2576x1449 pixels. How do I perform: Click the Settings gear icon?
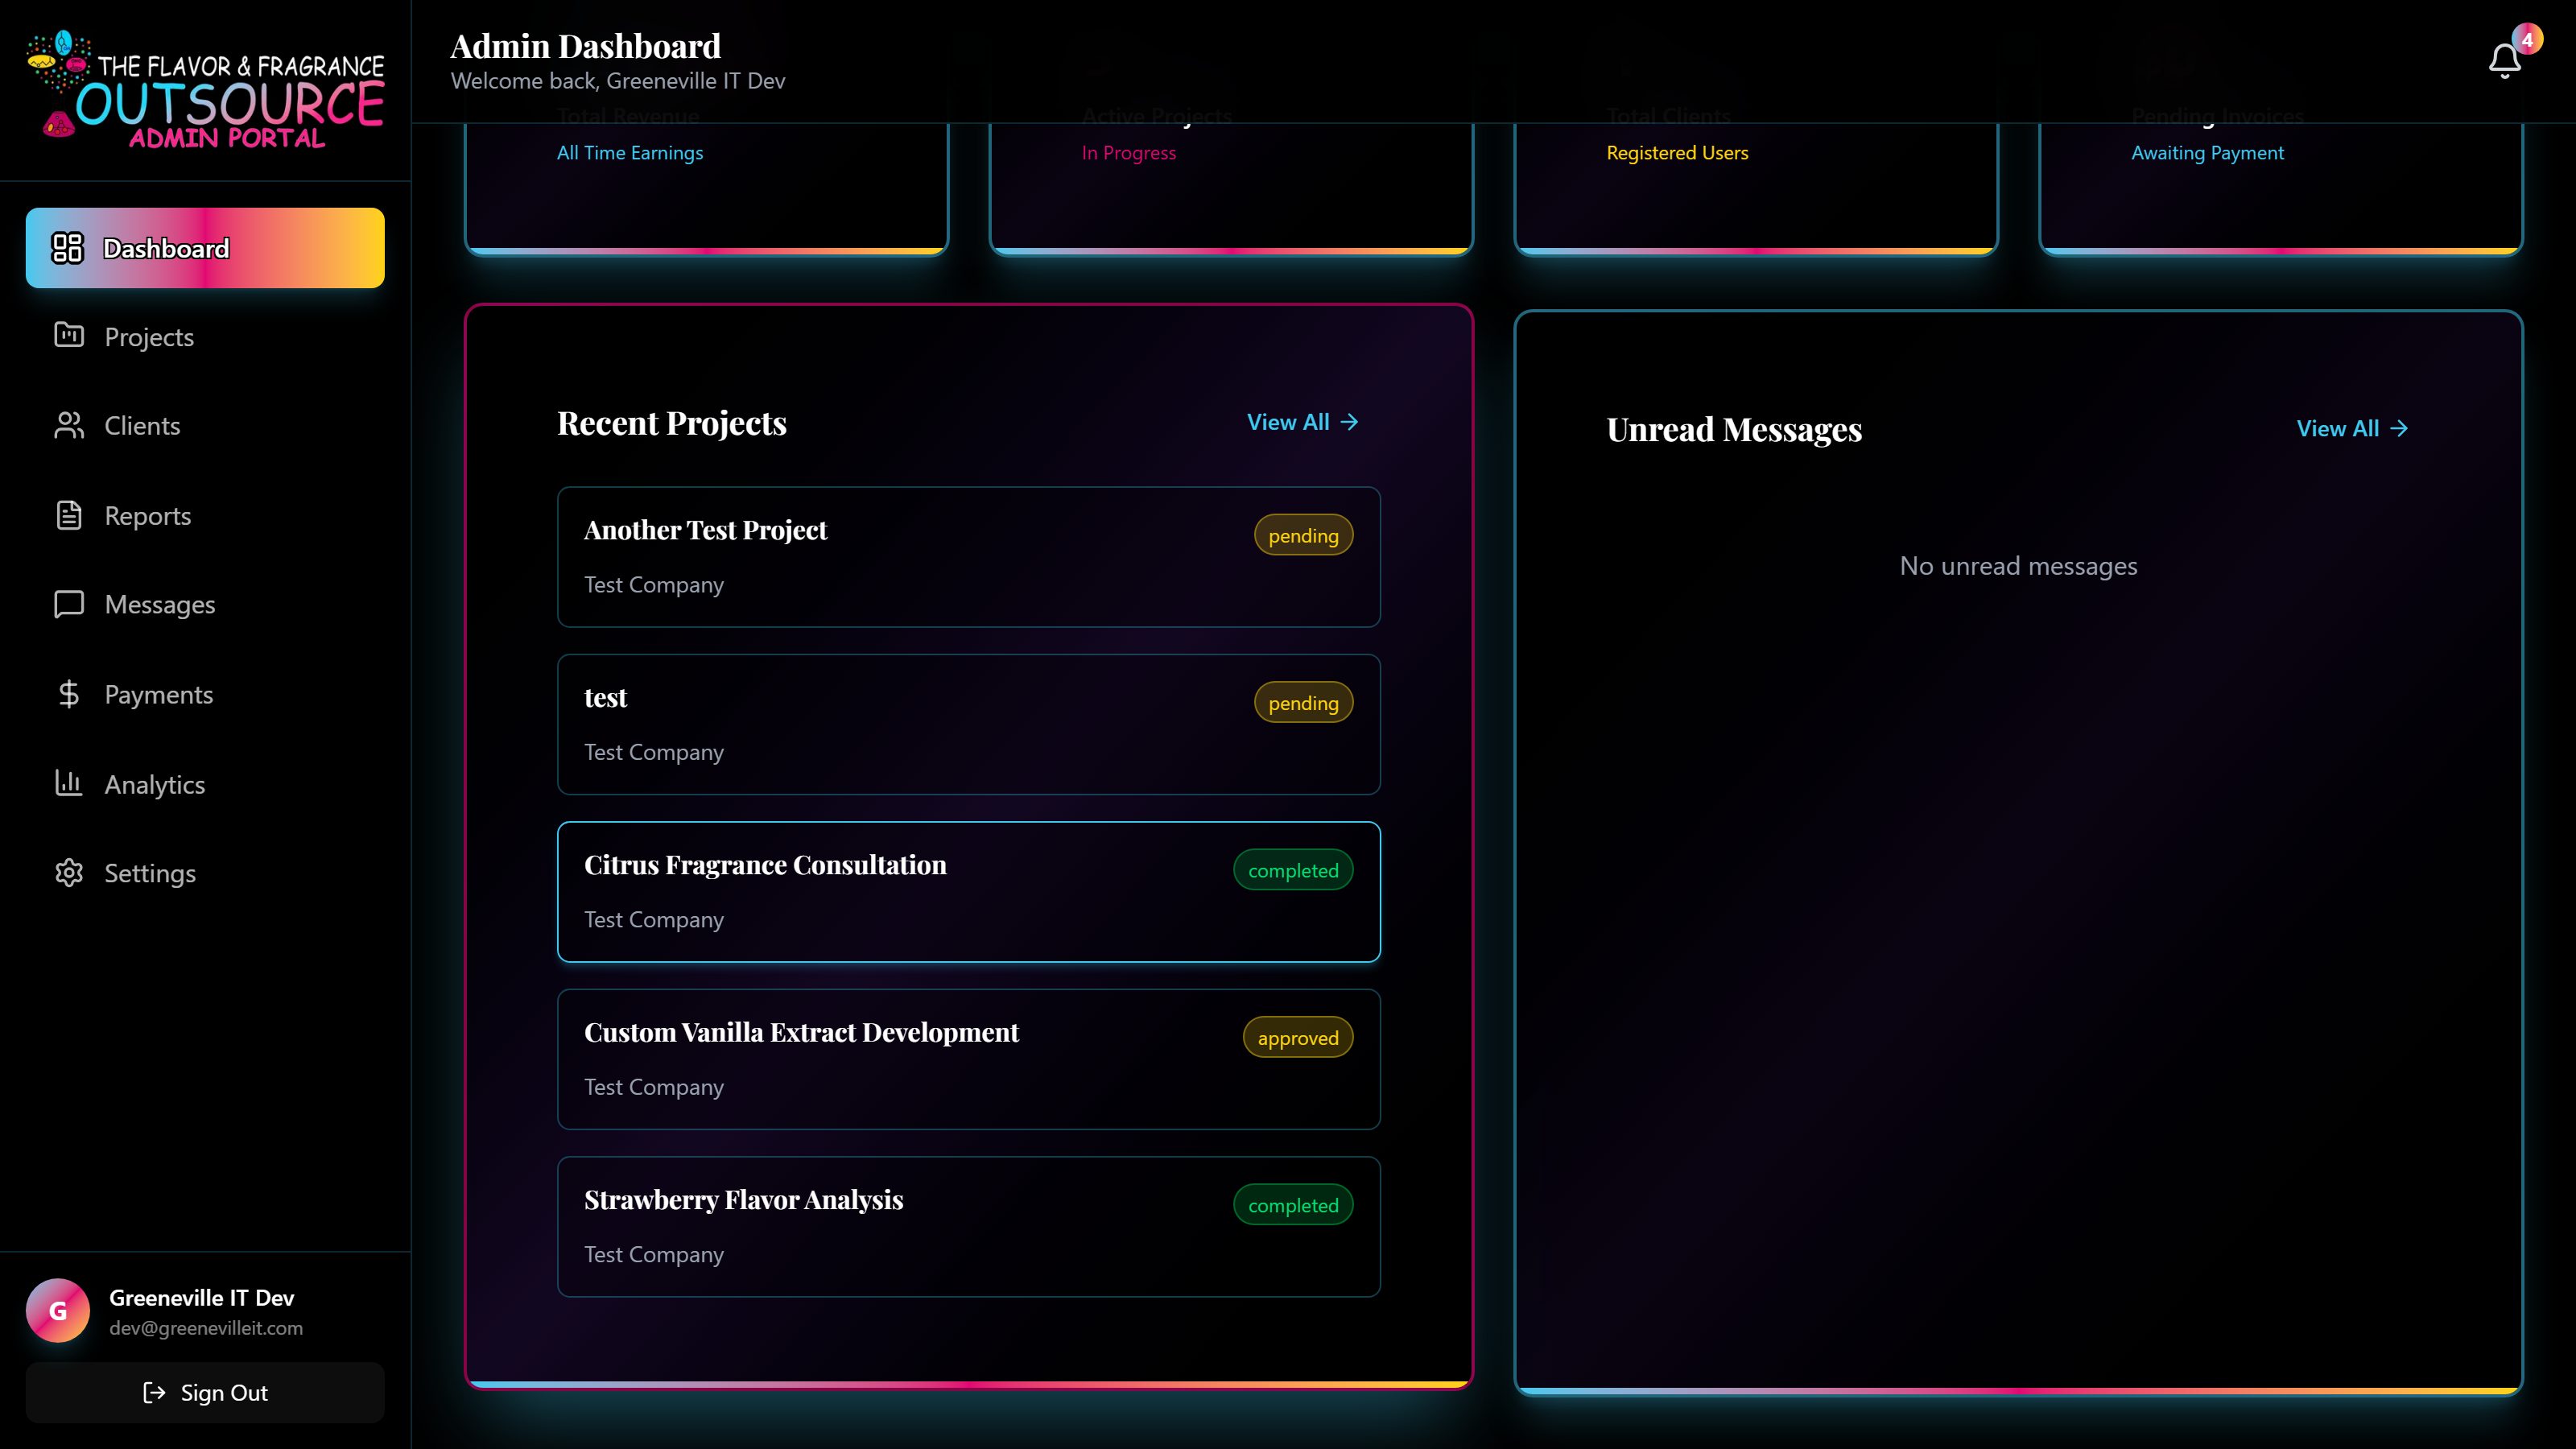click(x=67, y=873)
